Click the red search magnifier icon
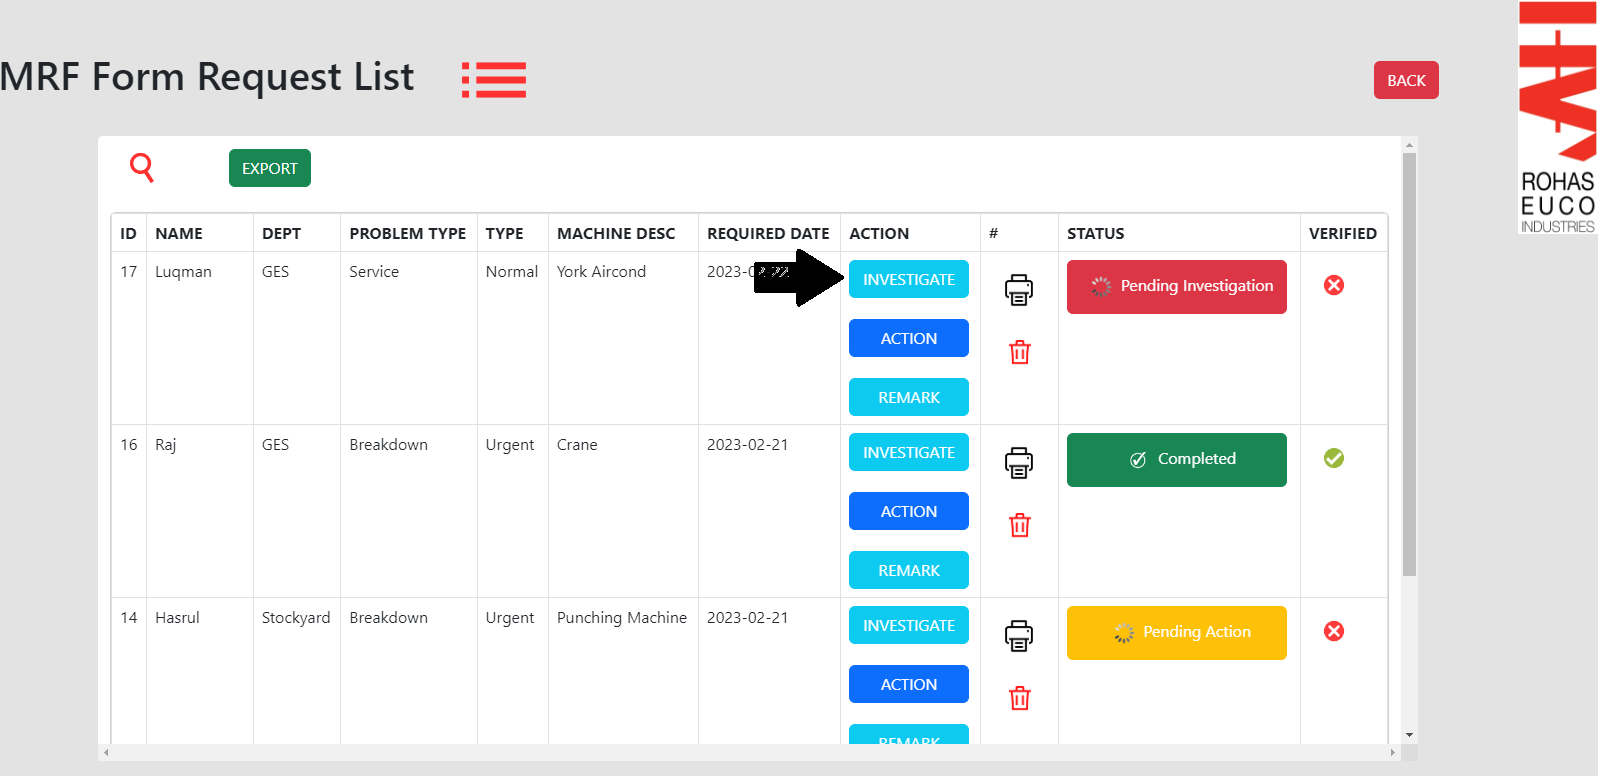This screenshot has height=776, width=1598. (x=142, y=167)
